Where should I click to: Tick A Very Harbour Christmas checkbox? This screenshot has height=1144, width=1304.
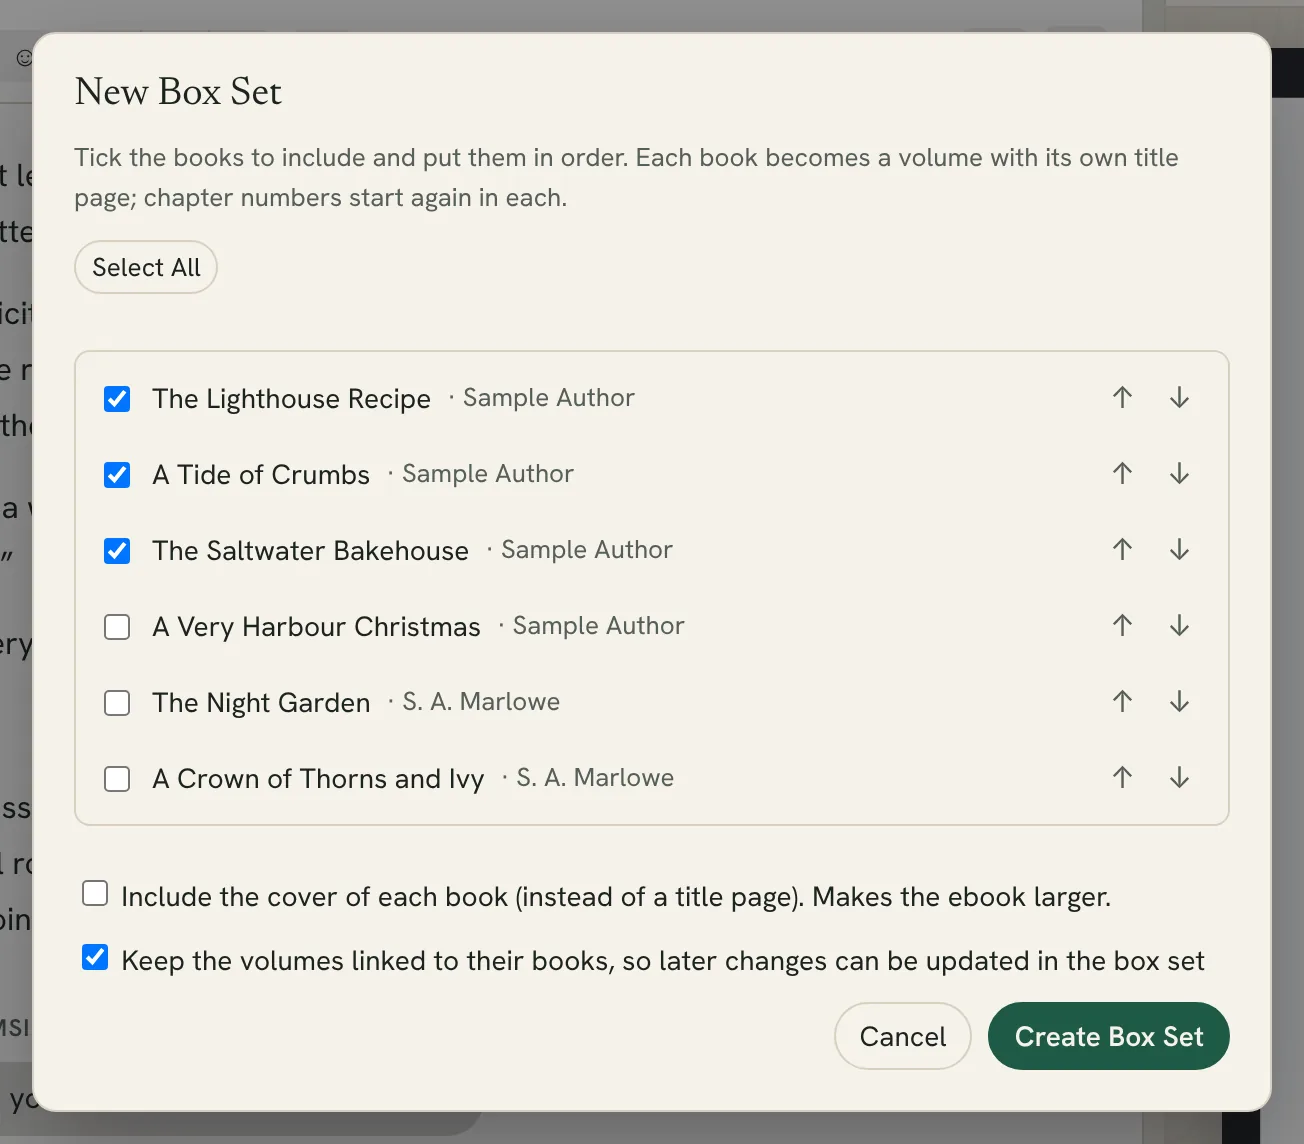[117, 627]
